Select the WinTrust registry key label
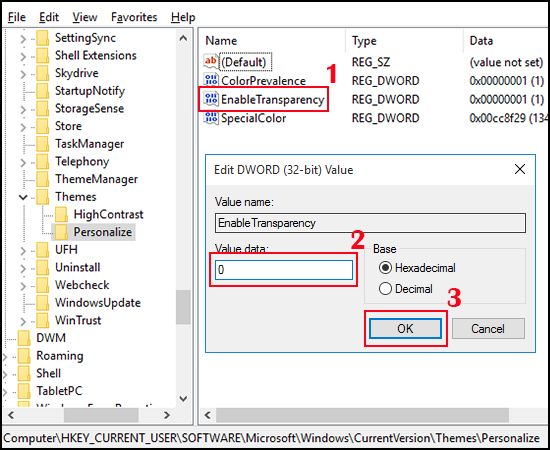The image size is (550, 450). click(78, 320)
